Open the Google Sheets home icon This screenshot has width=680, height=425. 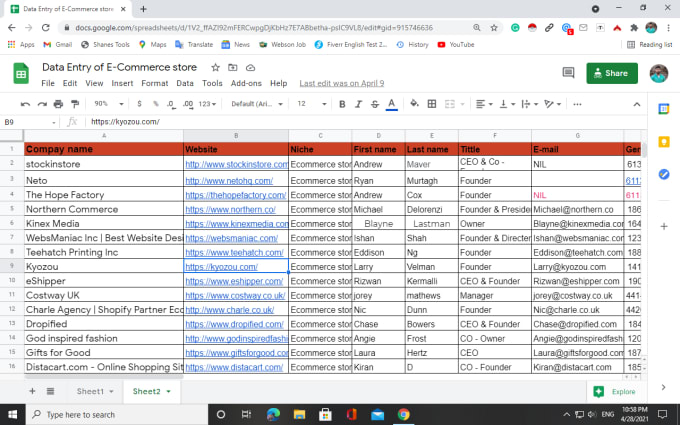coord(21,74)
